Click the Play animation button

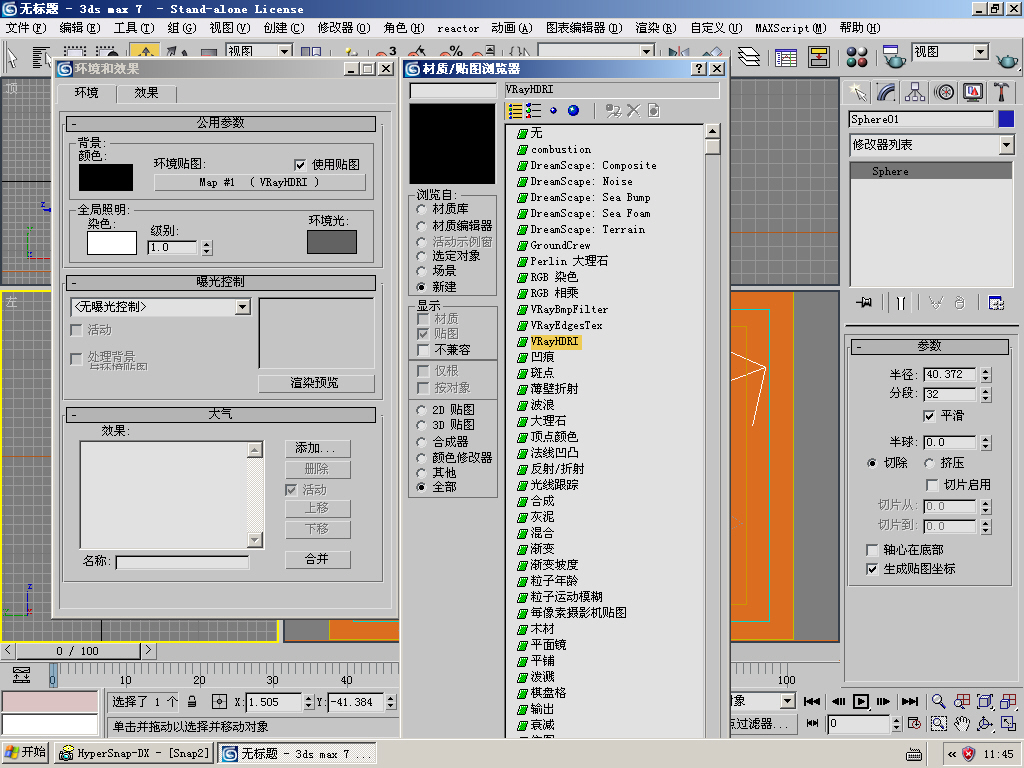pos(861,701)
